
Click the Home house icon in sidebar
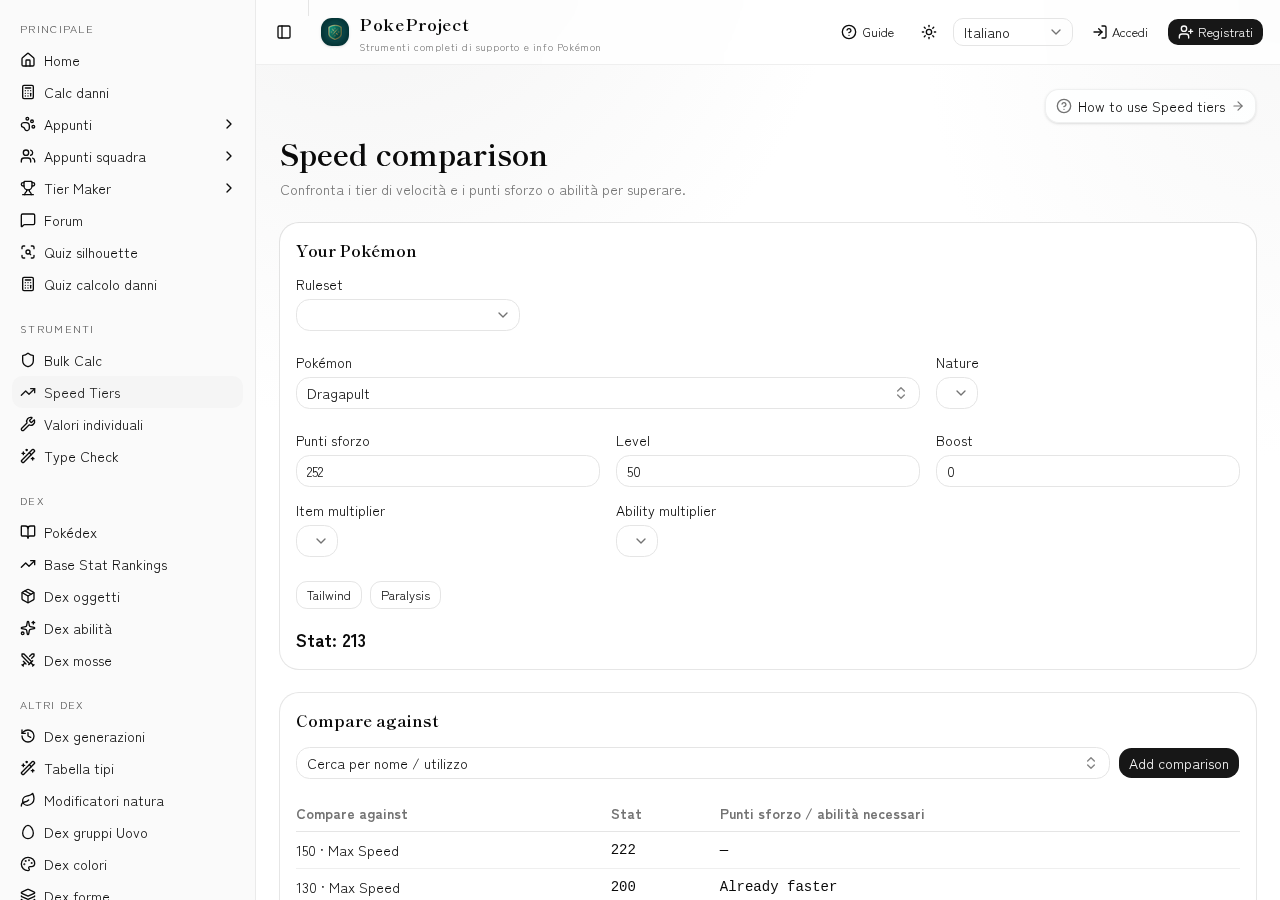click(x=28, y=61)
